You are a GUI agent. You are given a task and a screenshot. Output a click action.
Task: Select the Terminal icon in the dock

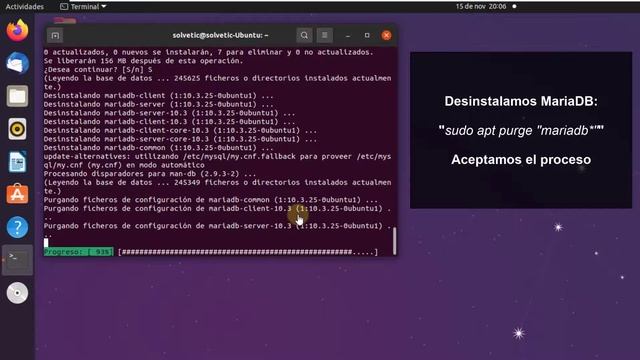point(17,260)
